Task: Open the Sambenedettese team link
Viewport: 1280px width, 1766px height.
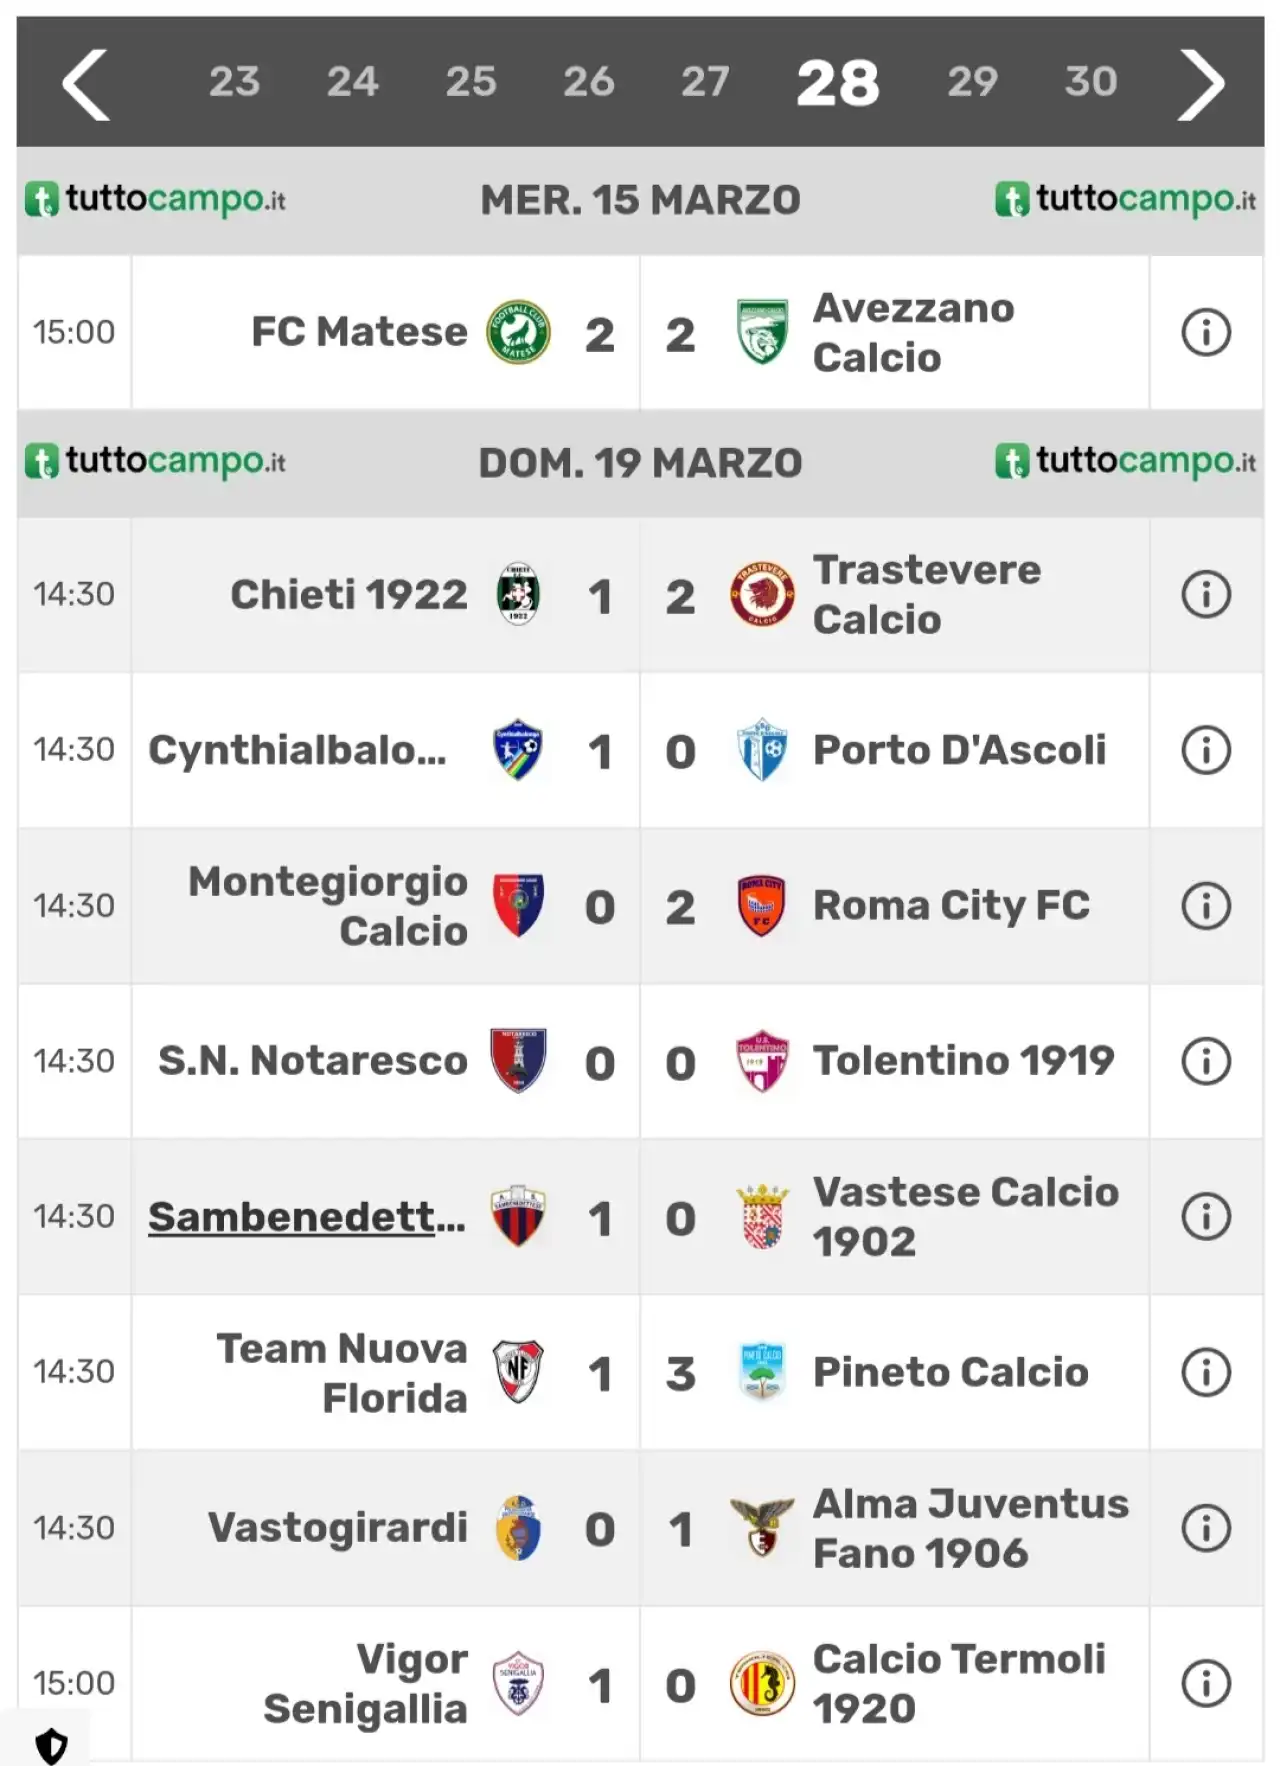Action: pyautogui.click(x=306, y=1217)
